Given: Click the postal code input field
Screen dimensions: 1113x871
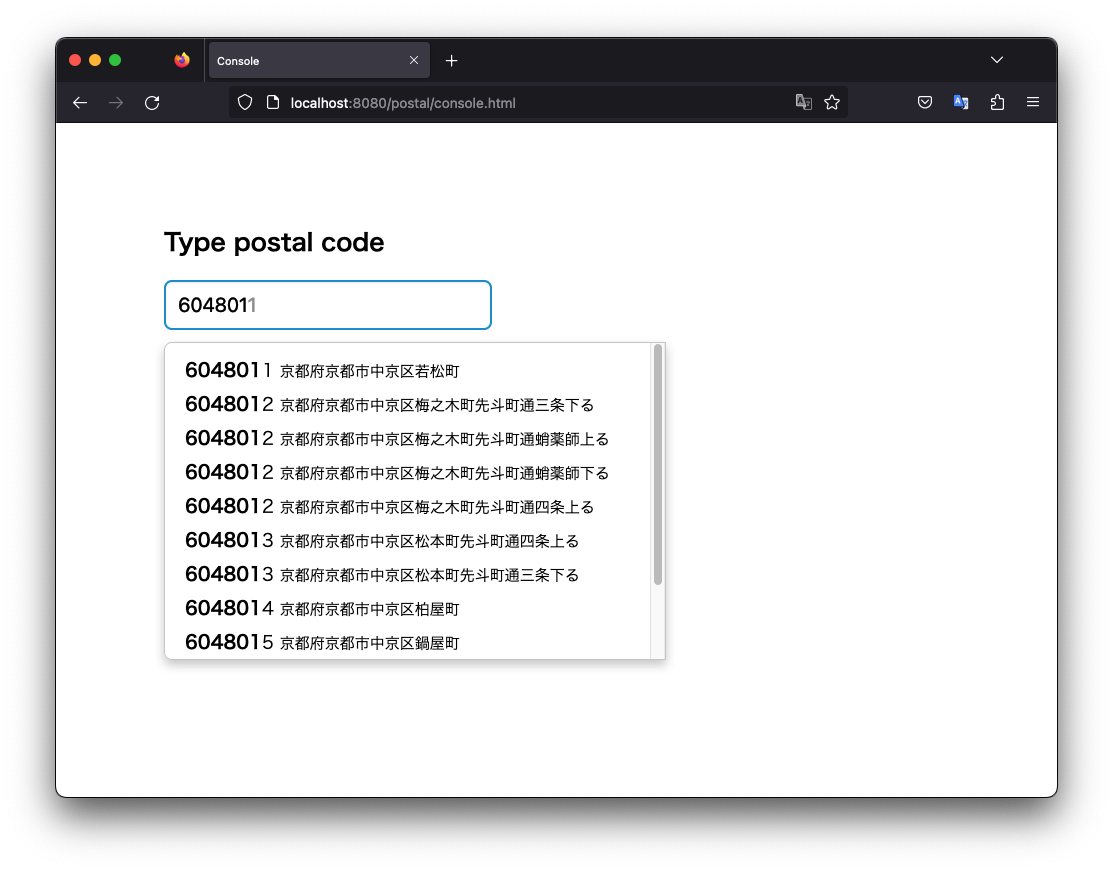Looking at the screenshot, I should pyautogui.click(x=327, y=305).
